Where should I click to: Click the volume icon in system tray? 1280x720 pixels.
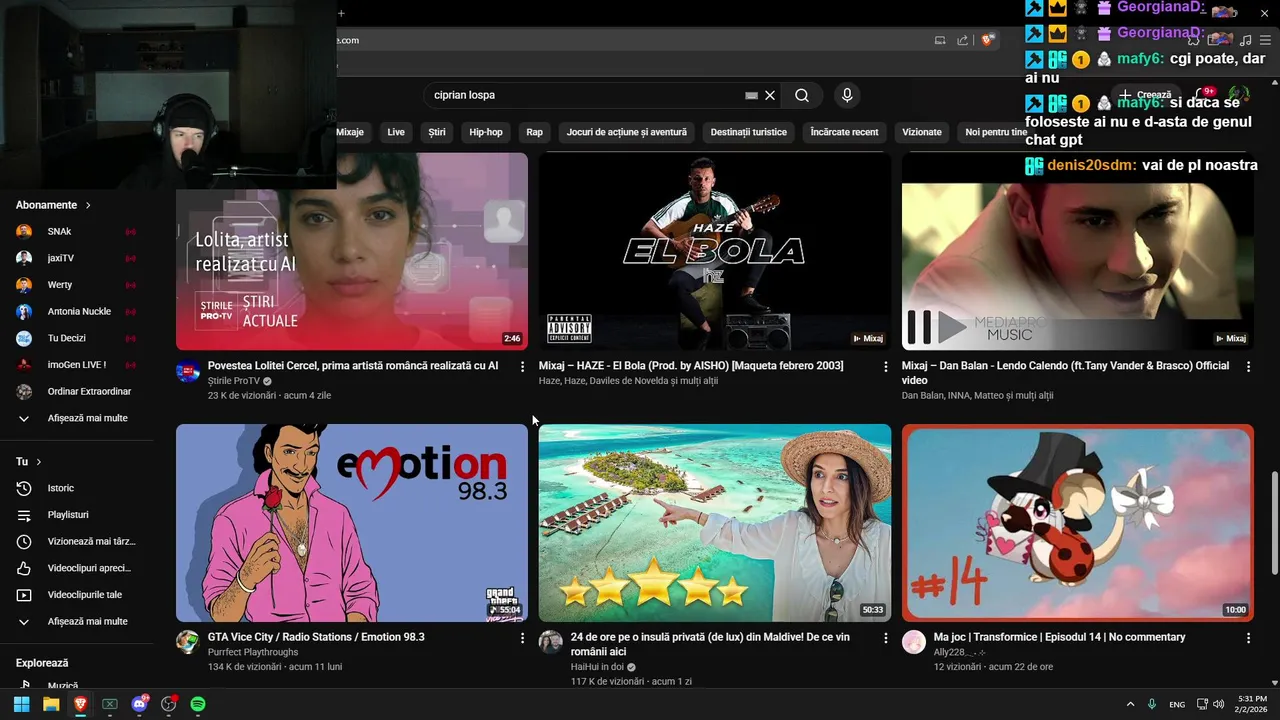pyautogui.click(x=1218, y=704)
